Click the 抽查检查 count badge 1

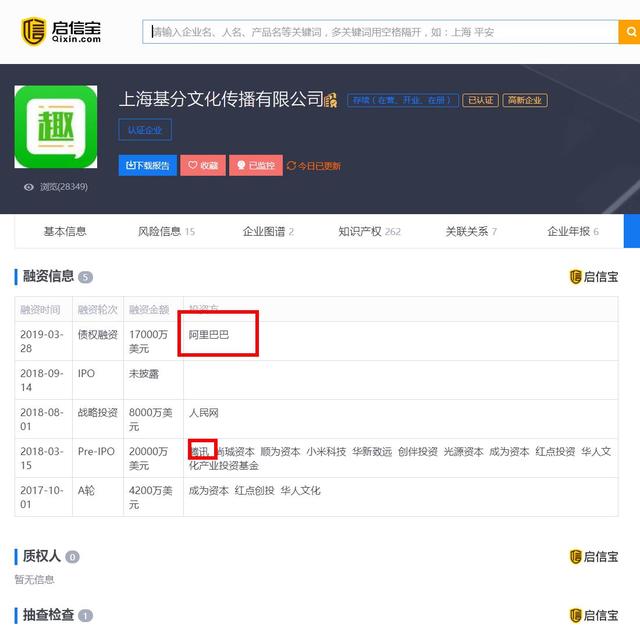point(85,616)
